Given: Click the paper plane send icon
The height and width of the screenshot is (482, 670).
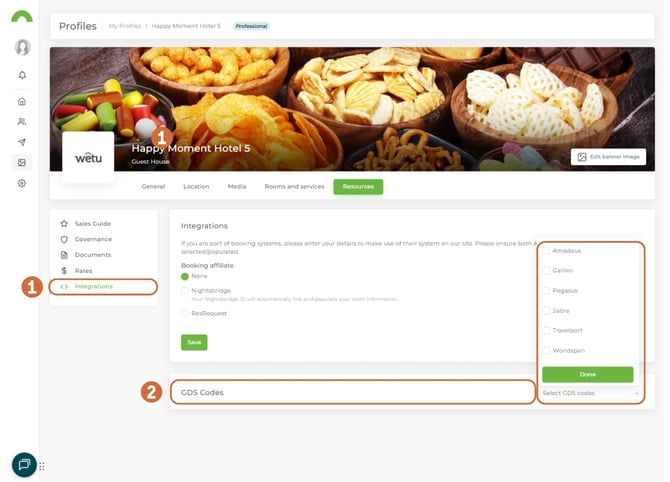Looking at the screenshot, I should (x=22, y=142).
